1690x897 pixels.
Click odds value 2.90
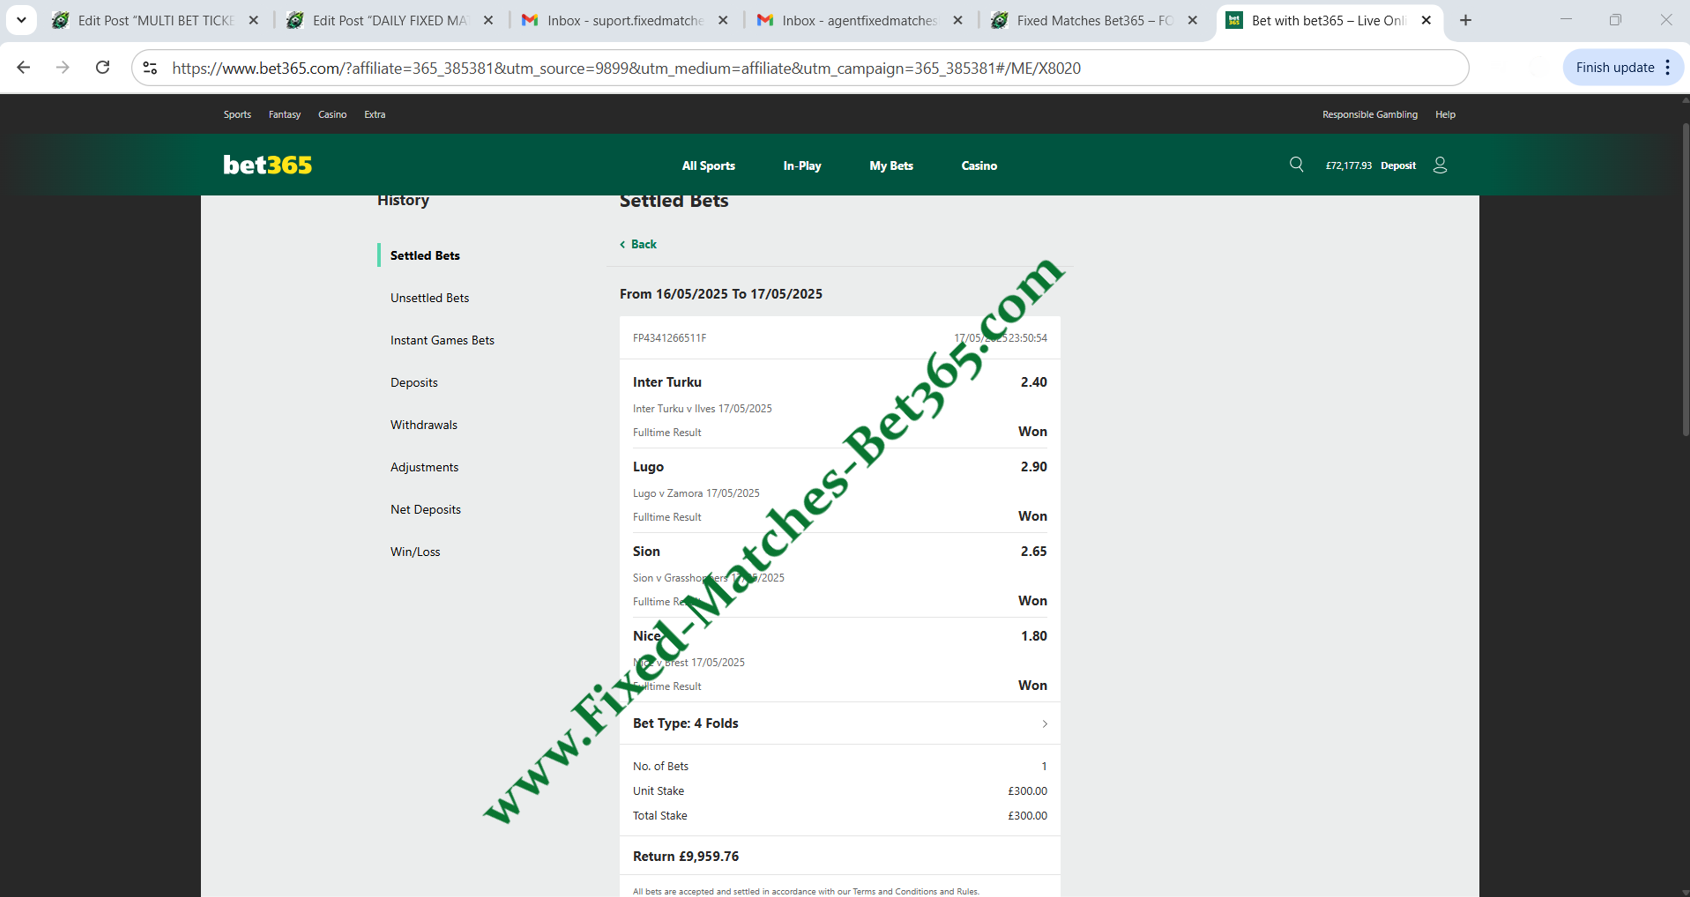tap(1033, 467)
